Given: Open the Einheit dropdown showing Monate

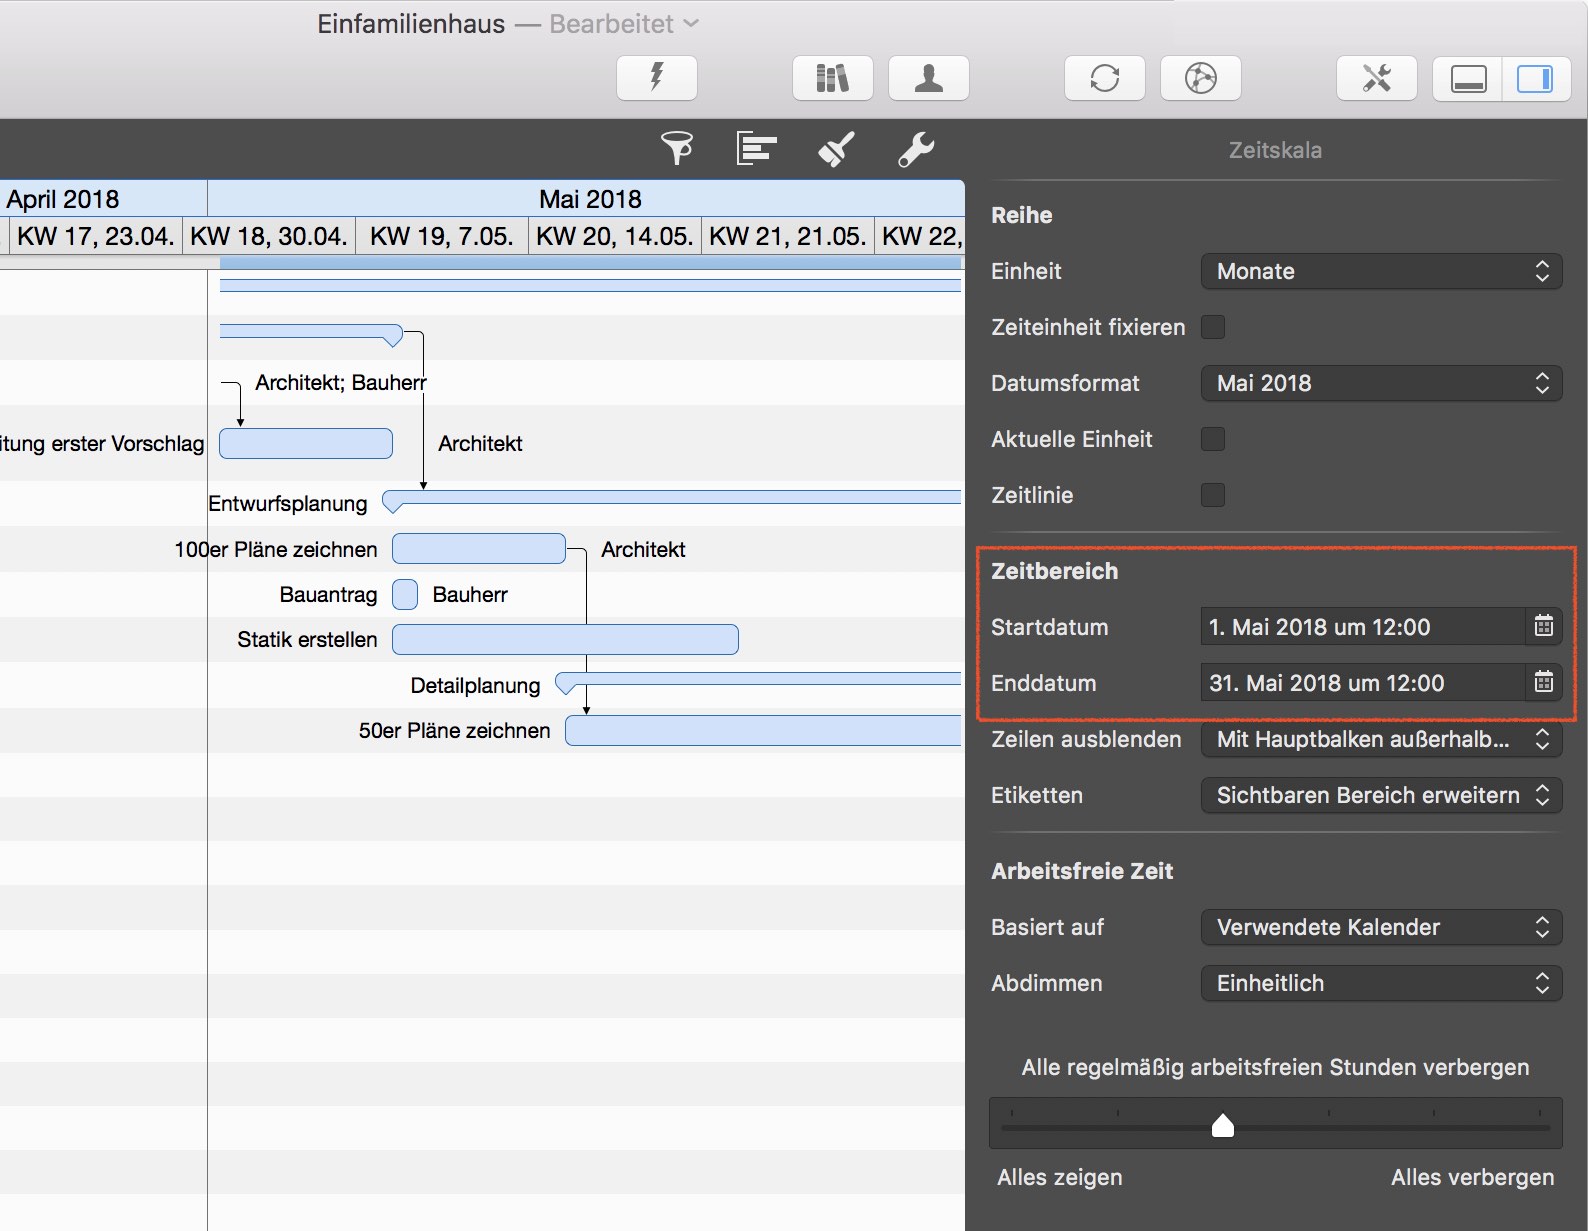Looking at the screenshot, I should coord(1380,271).
